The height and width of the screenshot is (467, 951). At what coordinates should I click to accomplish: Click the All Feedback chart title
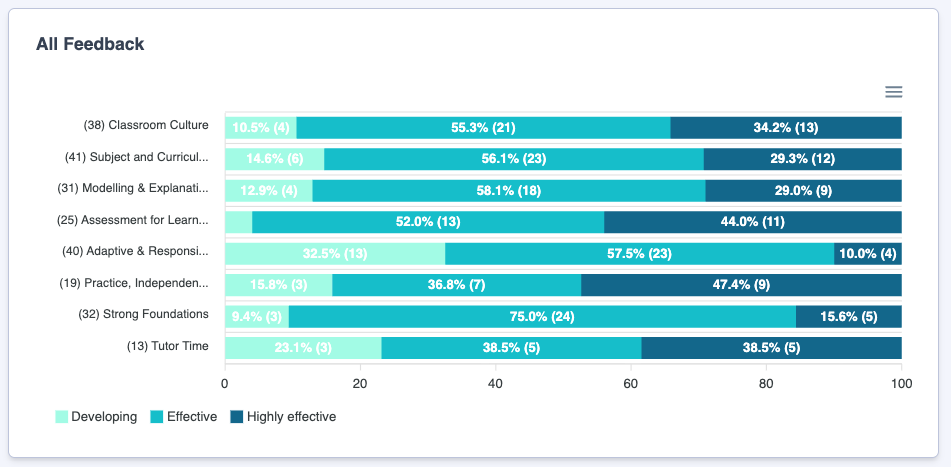click(90, 44)
